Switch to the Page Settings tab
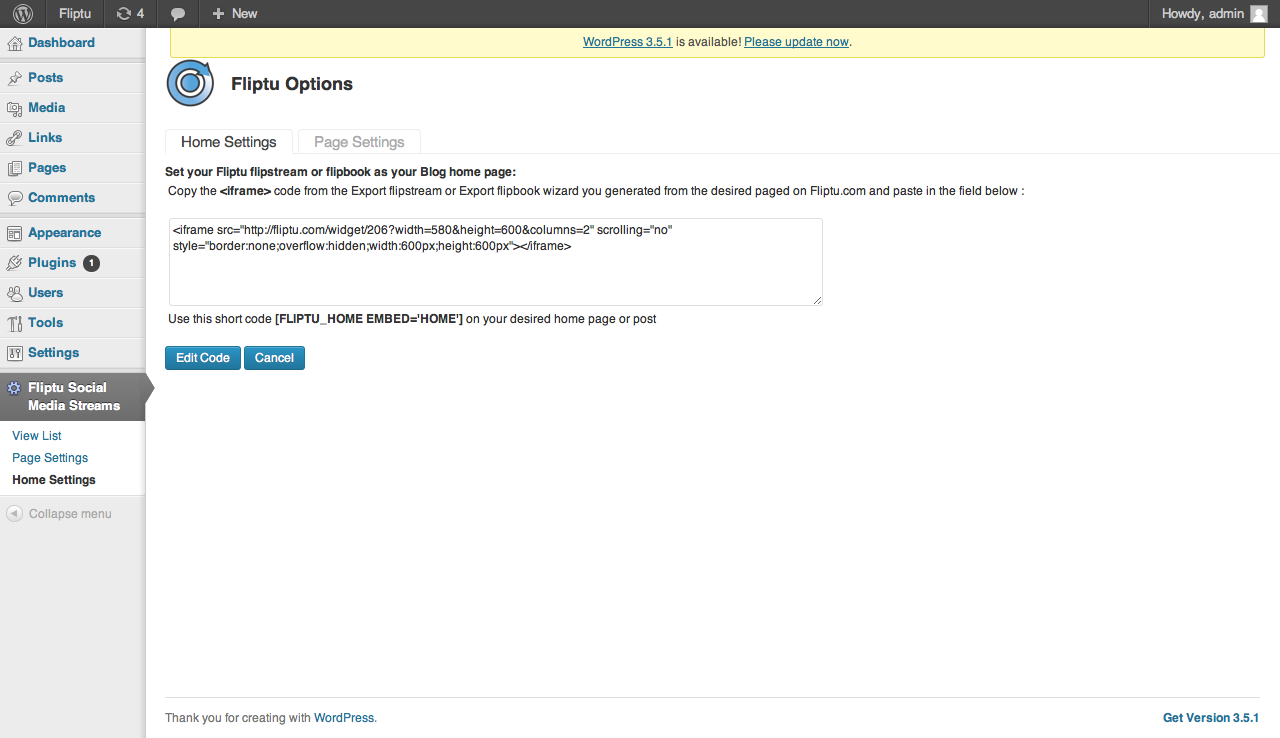Viewport: 1280px width, 738px height. click(x=359, y=142)
